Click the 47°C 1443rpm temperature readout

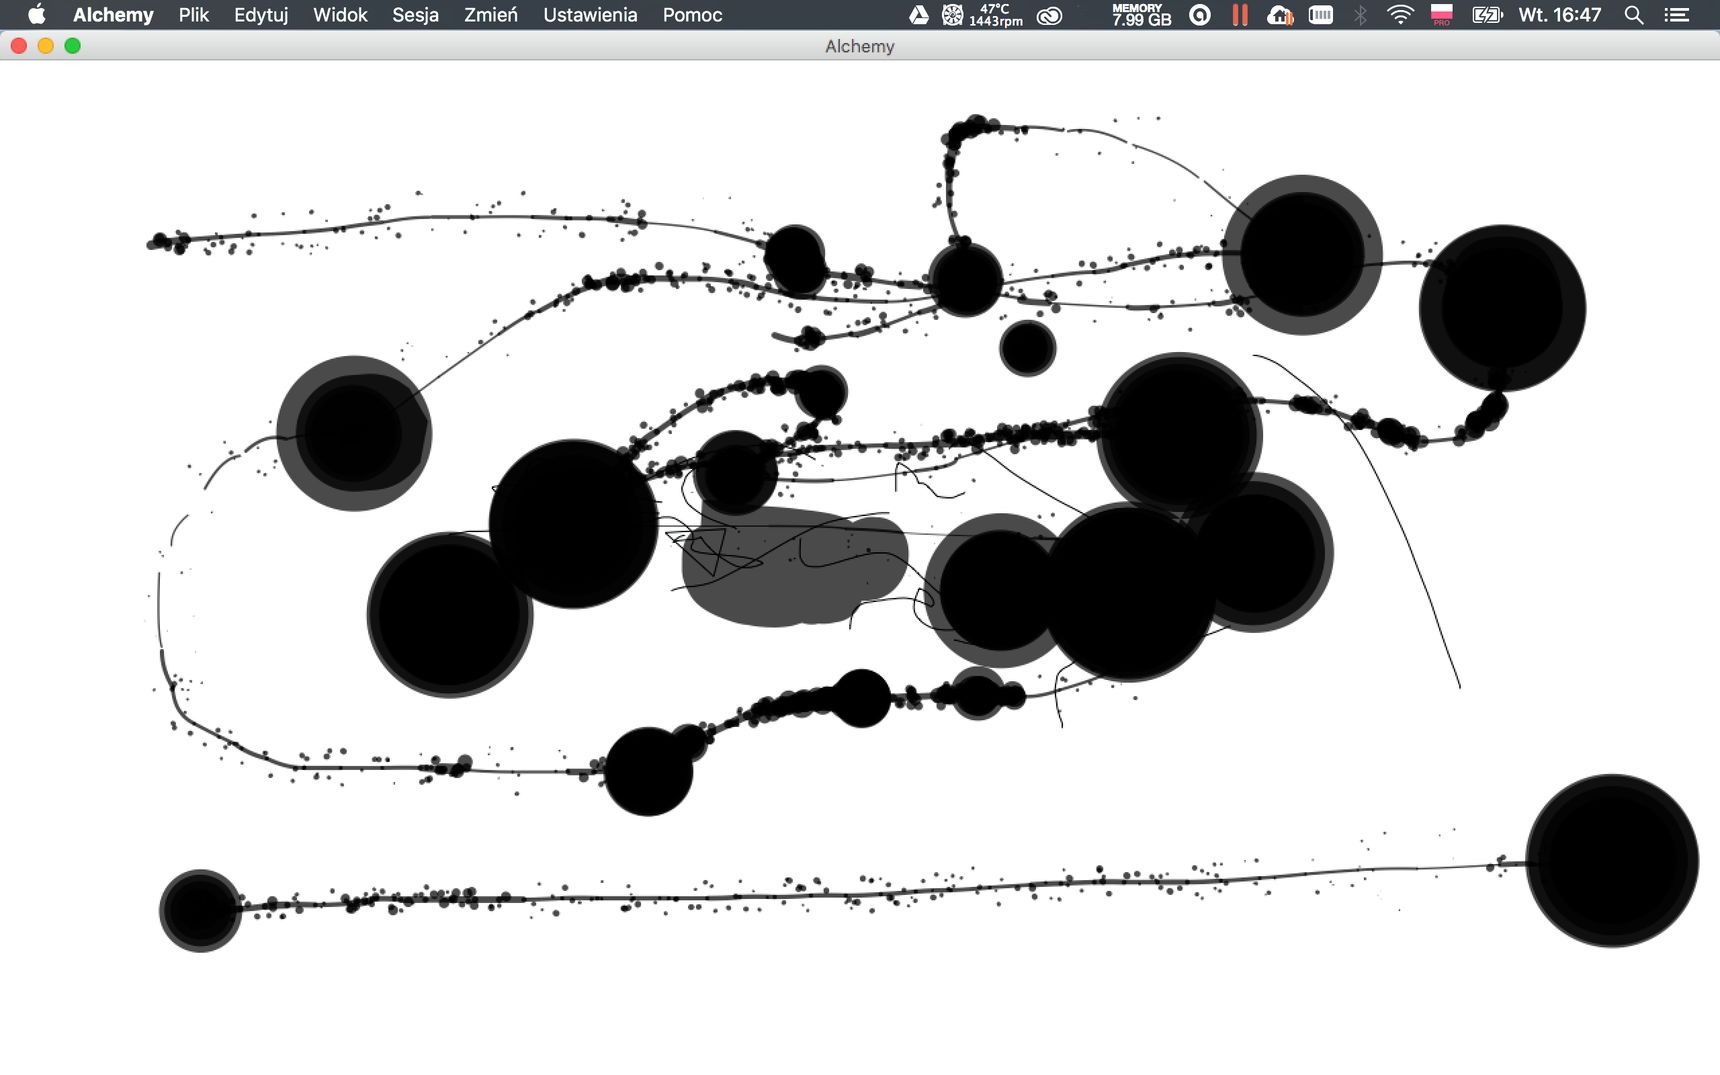tap(996, 14)
